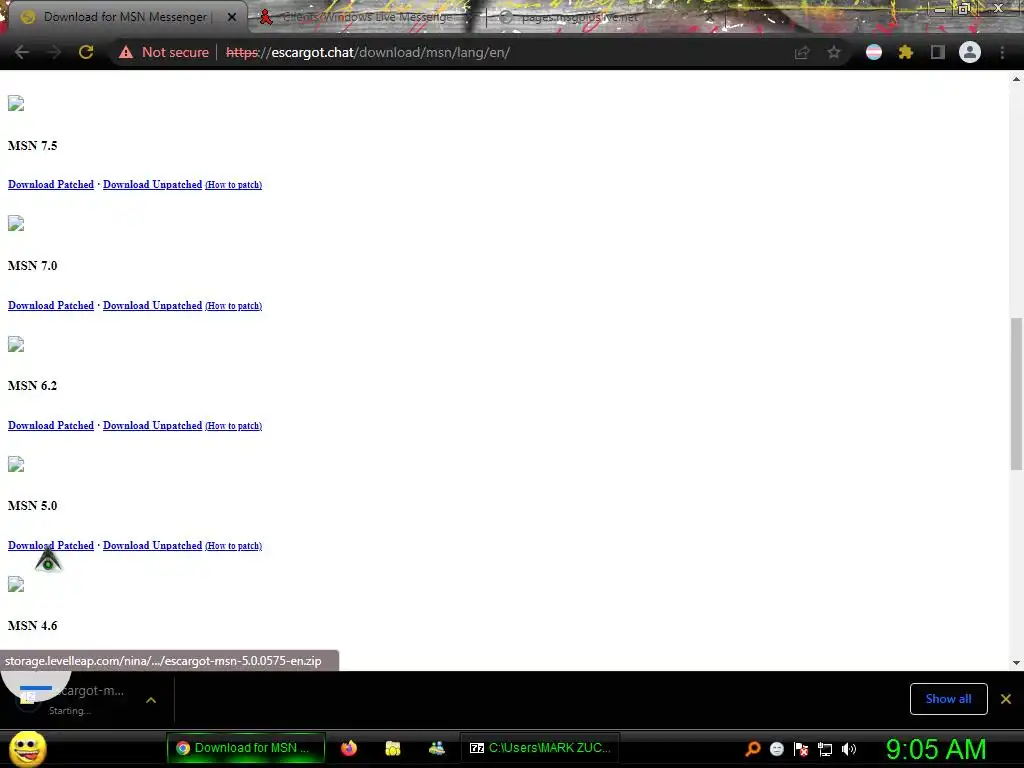The height and width of the screenshot is (768, 1024).
Task: Open How to patch for MSN 7.0
Action: pos(234,306)
